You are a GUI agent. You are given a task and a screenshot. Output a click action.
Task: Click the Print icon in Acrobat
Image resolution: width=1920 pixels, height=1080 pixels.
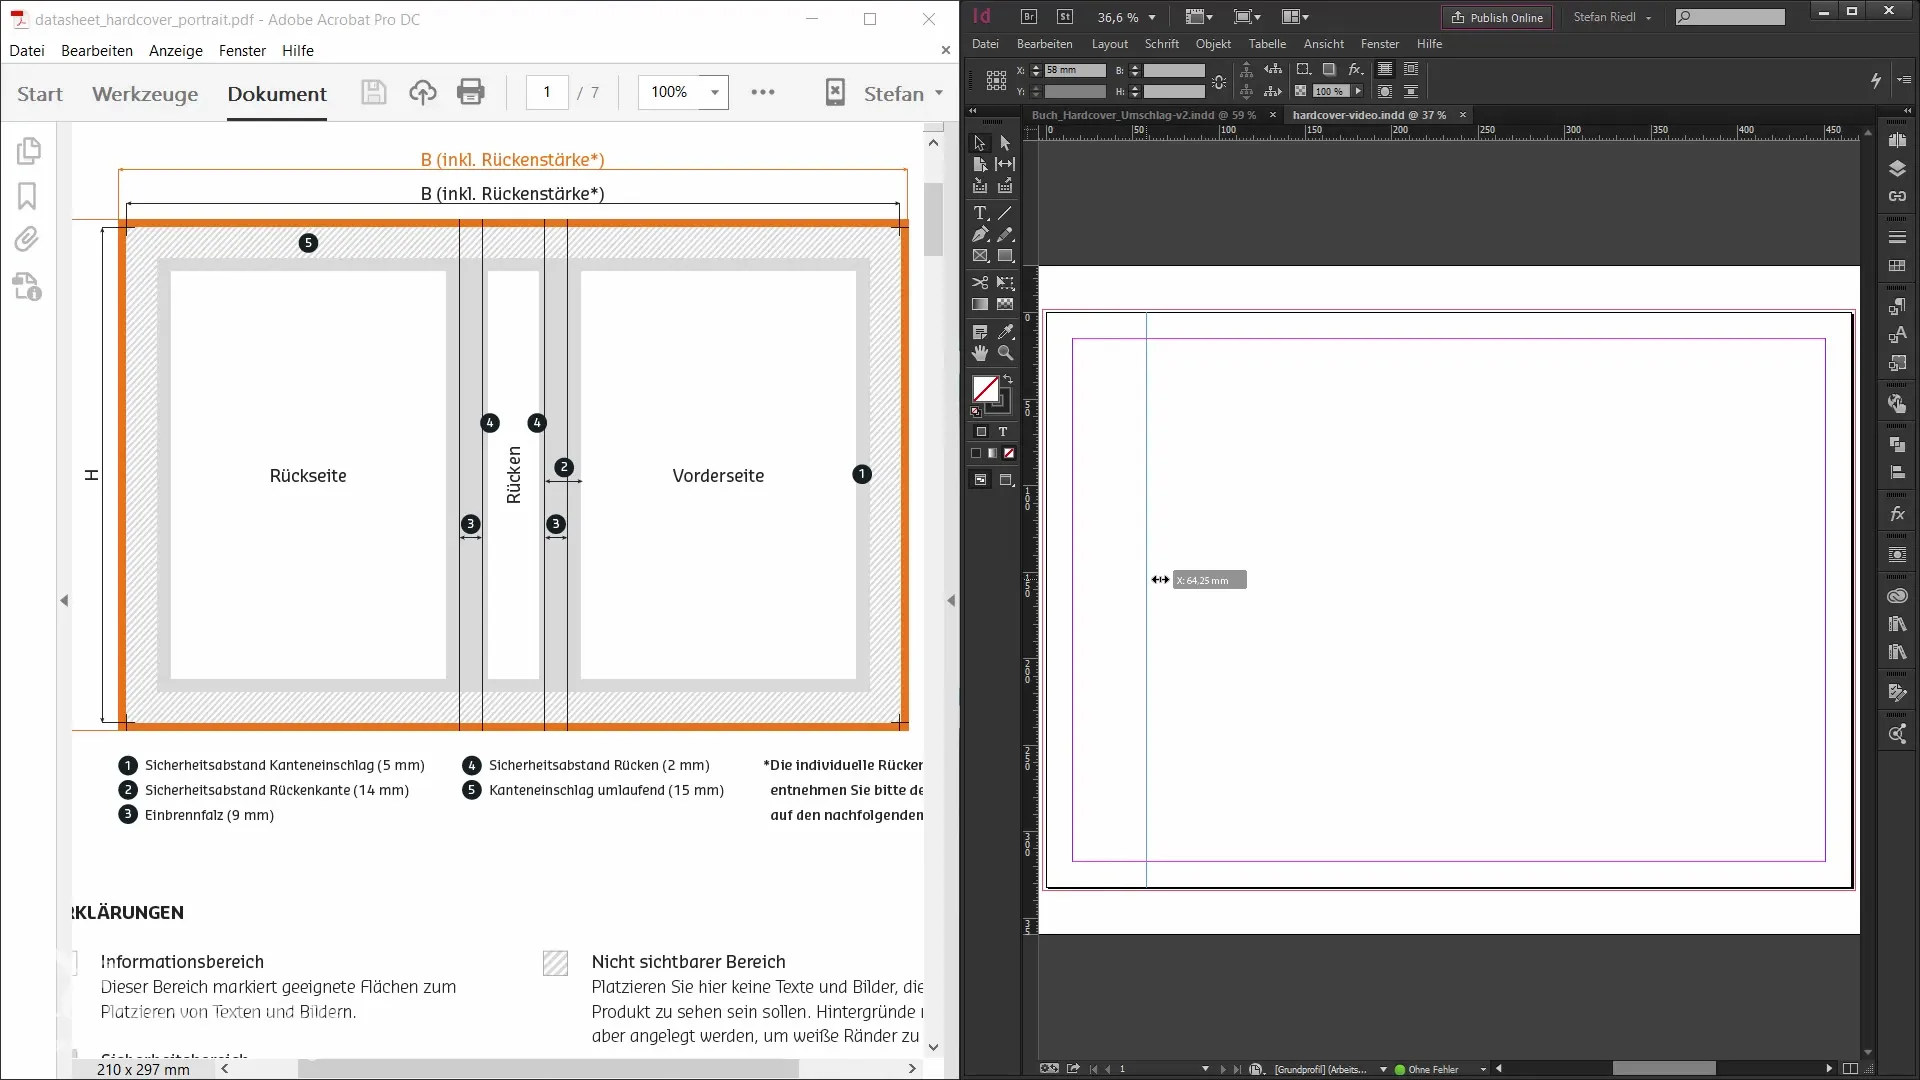click(471, 92)
